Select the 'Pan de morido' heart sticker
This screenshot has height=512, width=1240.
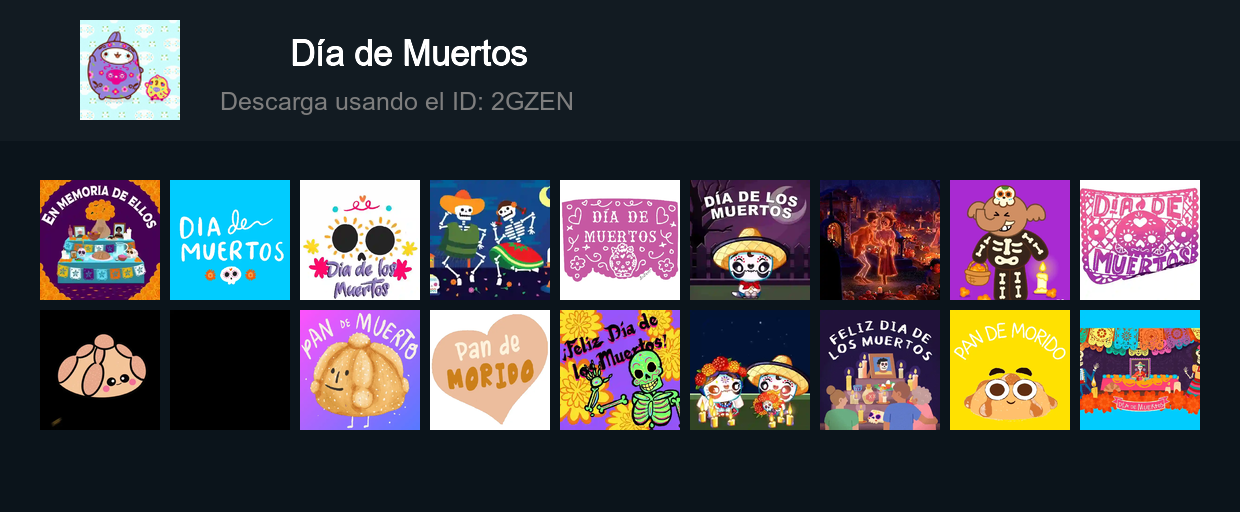[x=490, y=370]
